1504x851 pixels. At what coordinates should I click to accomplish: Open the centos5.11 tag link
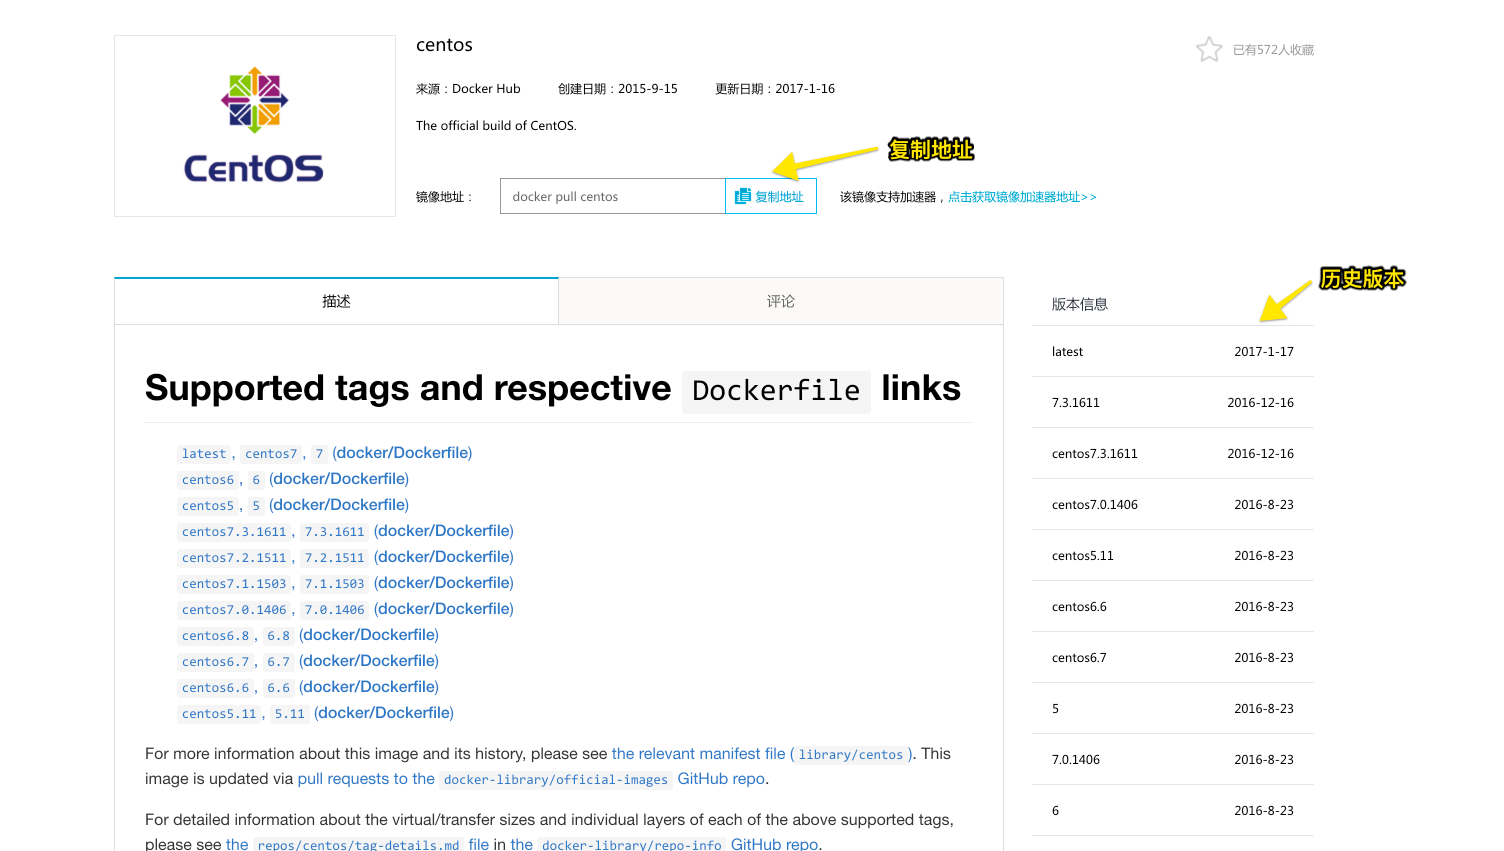click(219, 714)
